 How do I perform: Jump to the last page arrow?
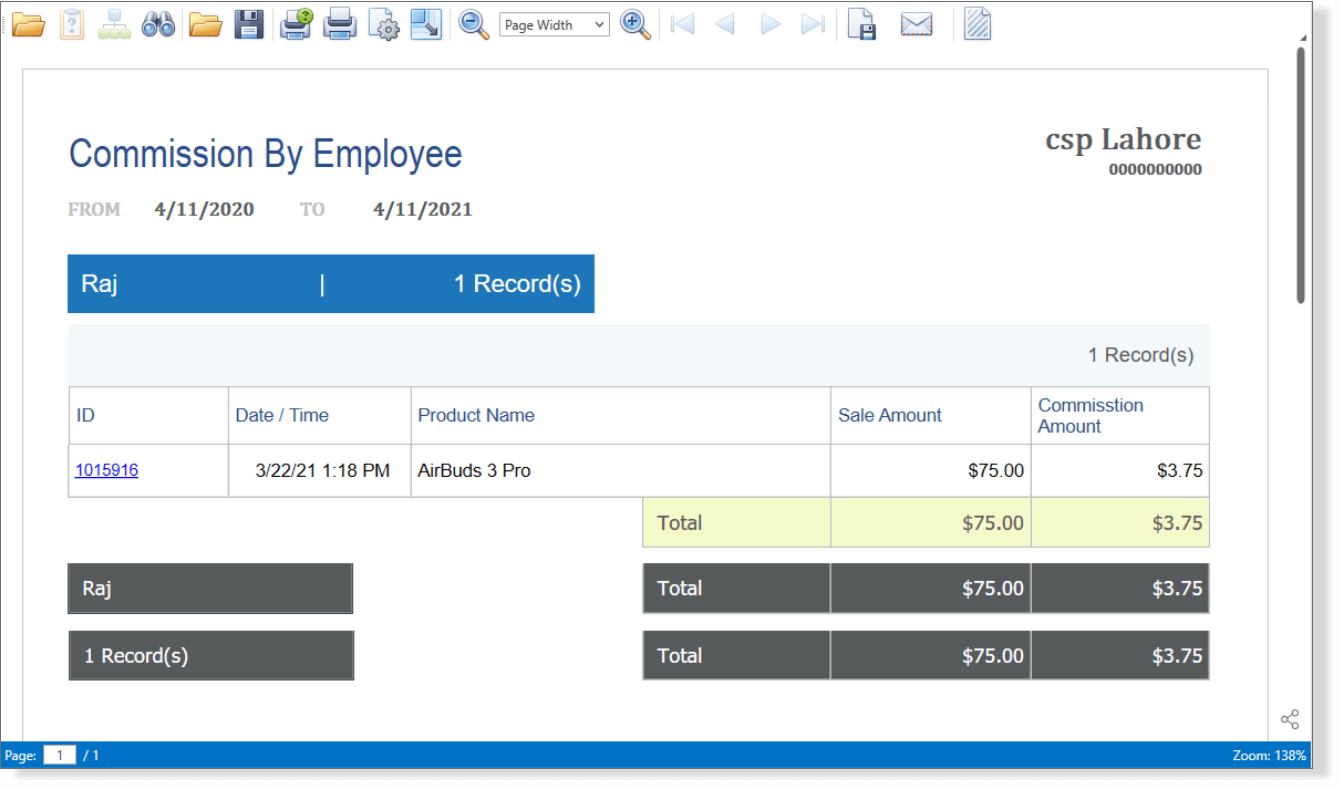pyautogui.click(x=813, y=24)
